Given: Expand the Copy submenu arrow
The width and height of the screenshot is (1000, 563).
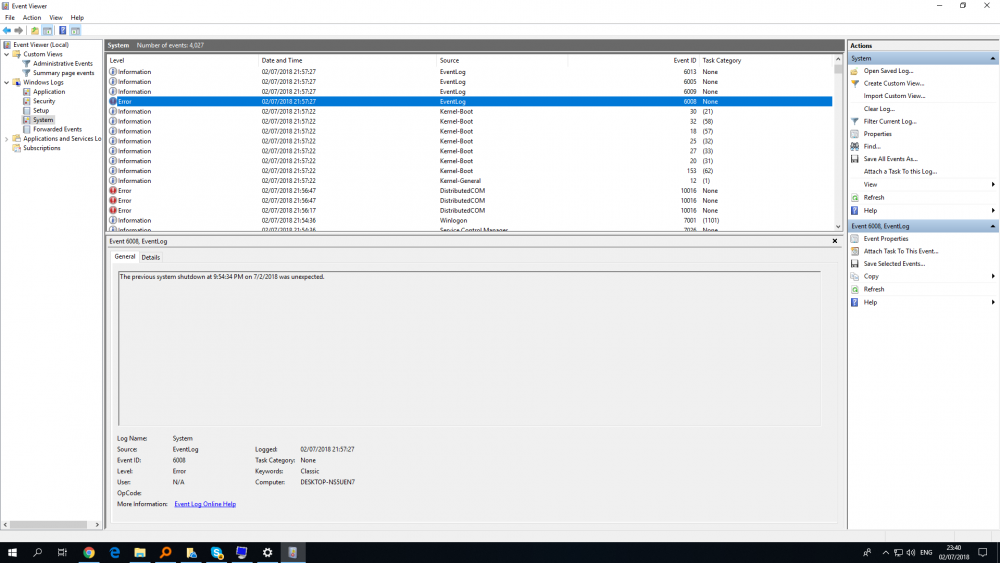Looking at the screenshot, I should [x=993, y=276].
